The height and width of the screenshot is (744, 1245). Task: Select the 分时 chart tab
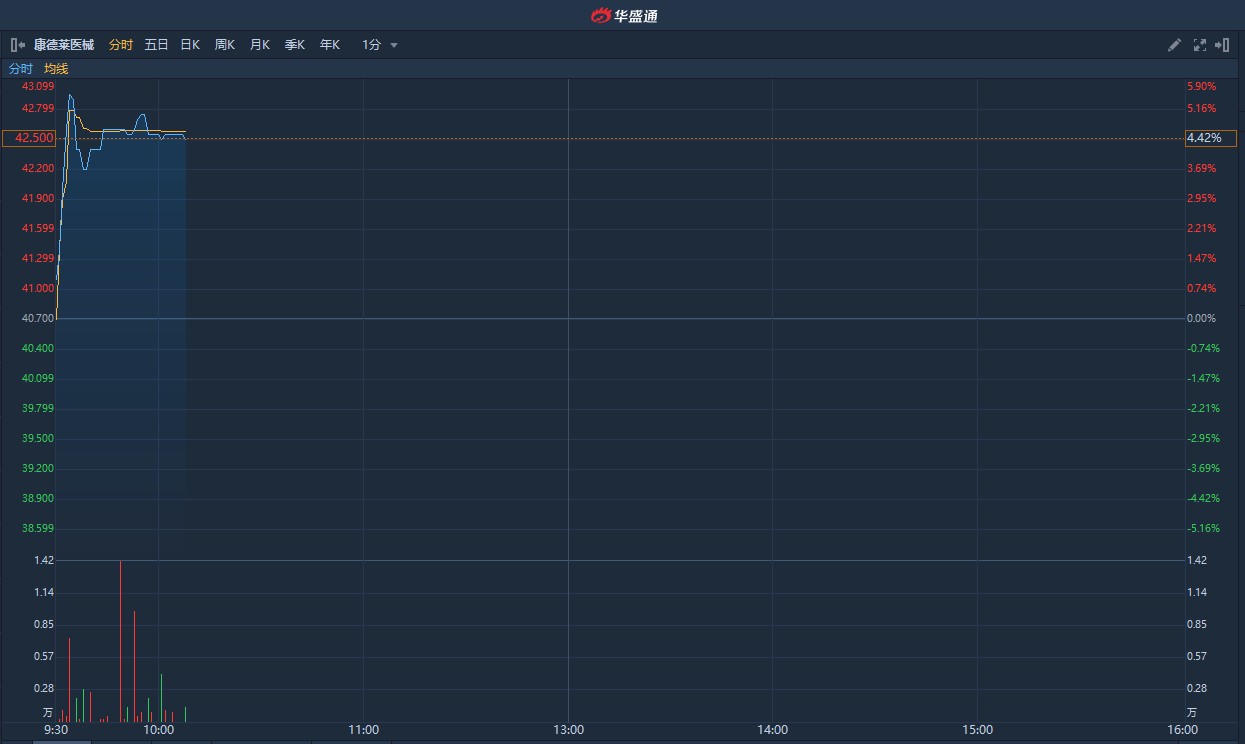coord(121,45)
